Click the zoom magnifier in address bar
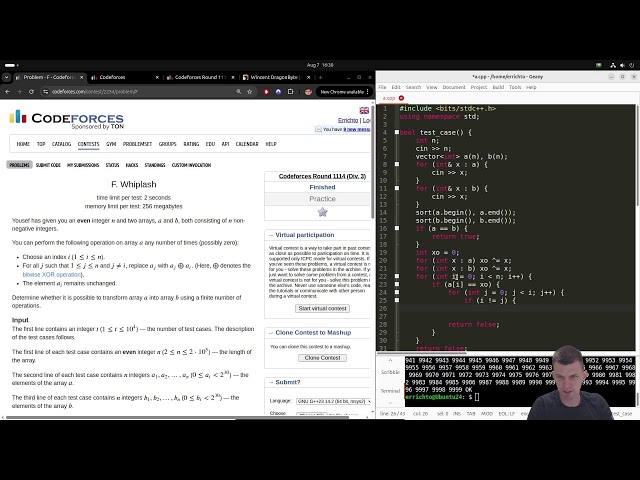 coord(239,92)
